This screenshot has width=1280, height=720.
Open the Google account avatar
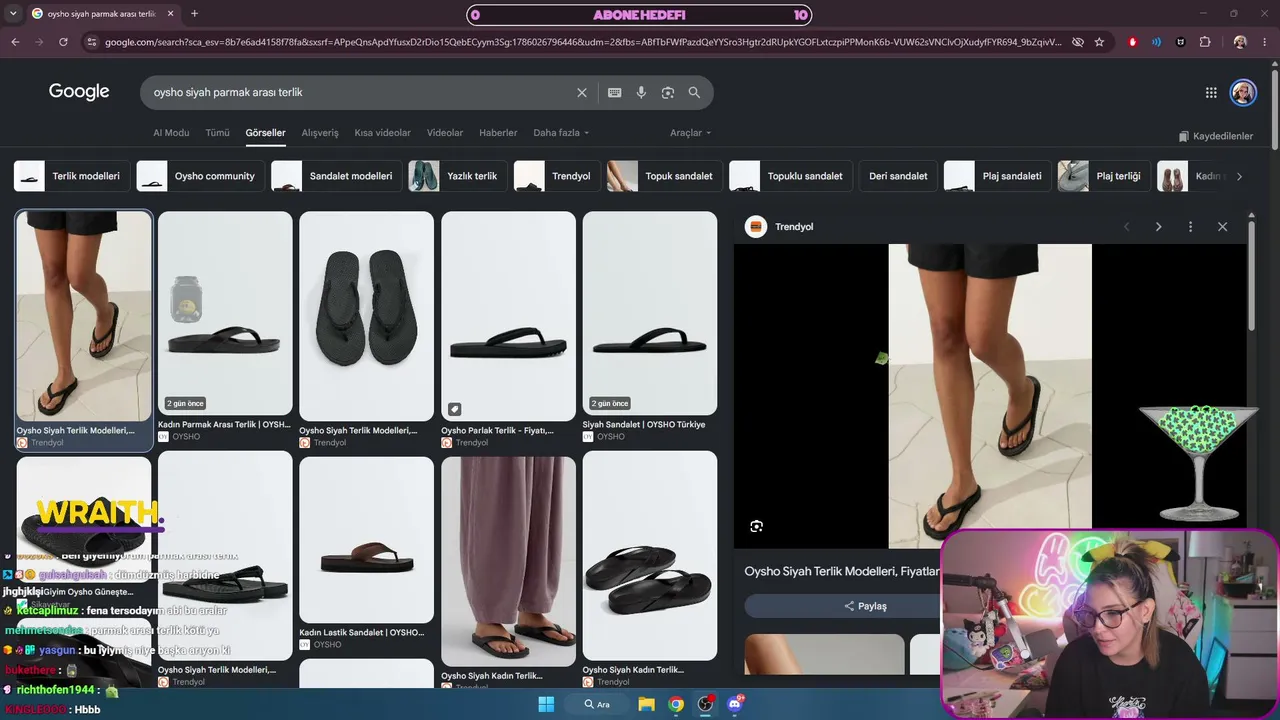1243,93
